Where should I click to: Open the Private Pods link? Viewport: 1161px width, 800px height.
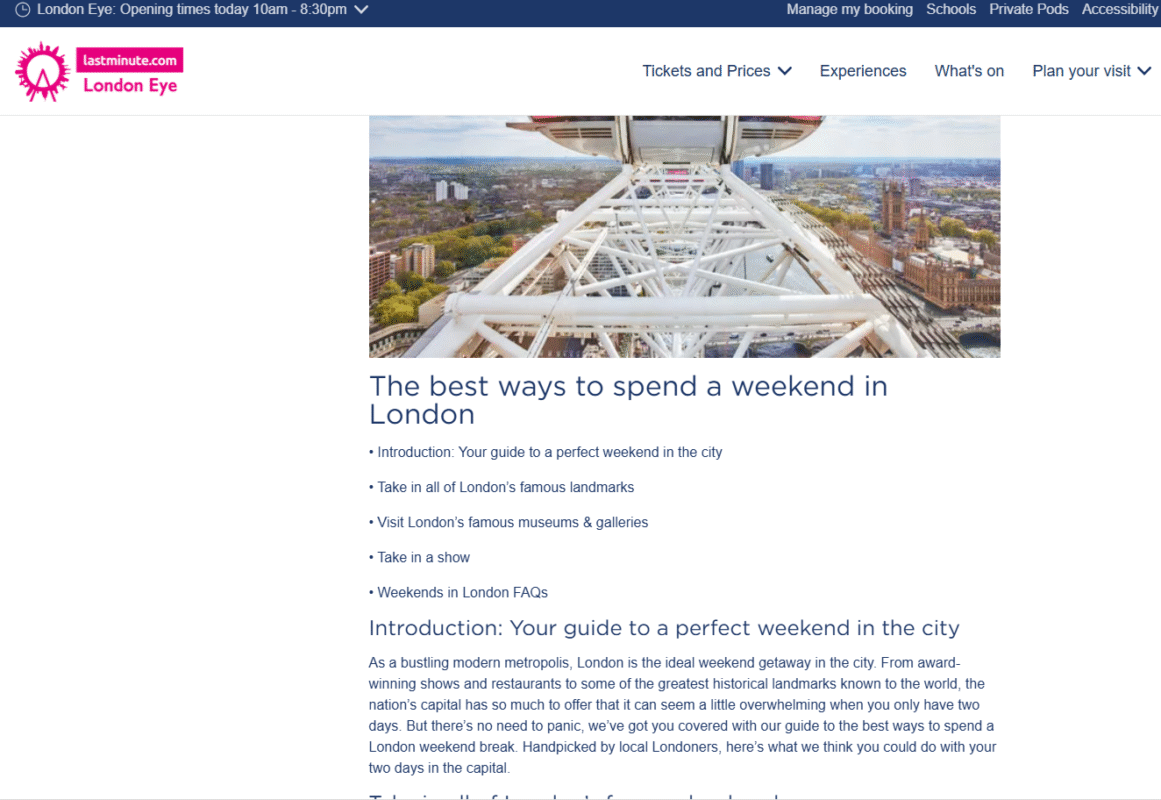(1028, 10)
